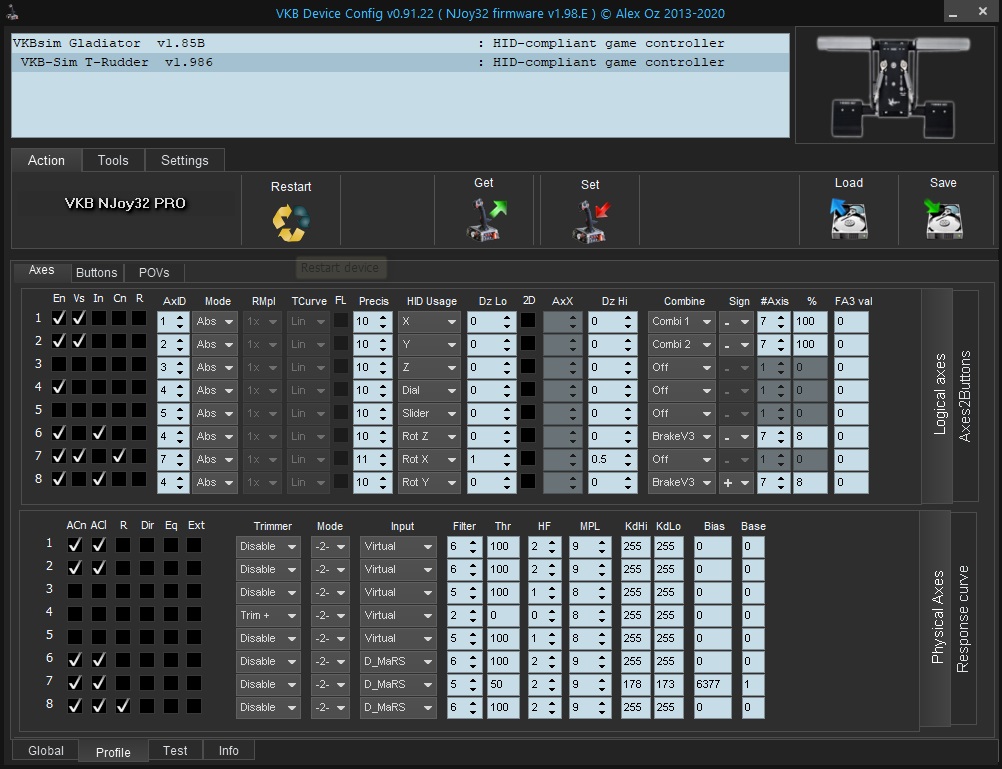The image size is (1002, 769).
Task: Click the Bias field showing 6377
Action: (x=713, y=685)
